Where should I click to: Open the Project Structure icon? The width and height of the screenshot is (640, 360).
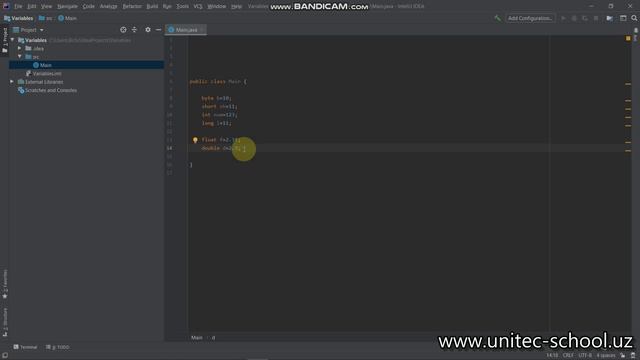click(609, 18)
